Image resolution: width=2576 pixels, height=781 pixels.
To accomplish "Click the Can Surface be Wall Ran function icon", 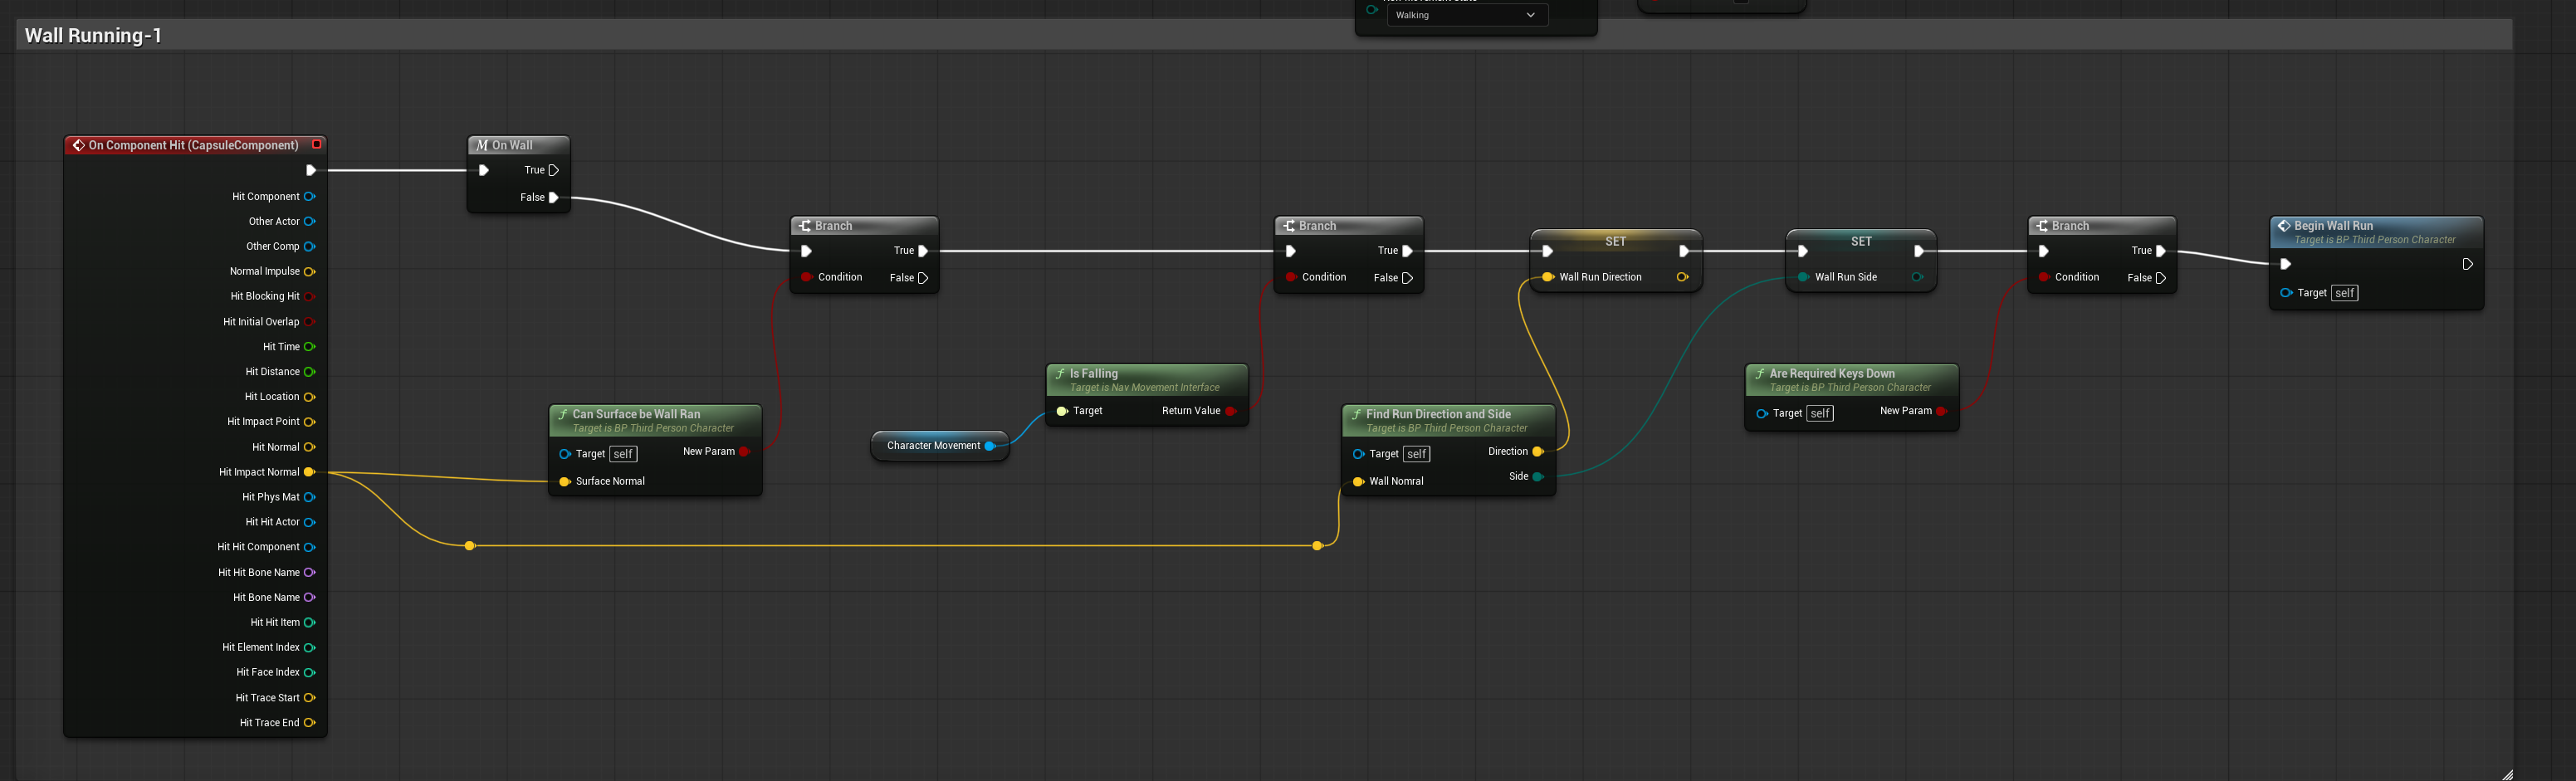I will pyautogui.click(x=563, y=414).
